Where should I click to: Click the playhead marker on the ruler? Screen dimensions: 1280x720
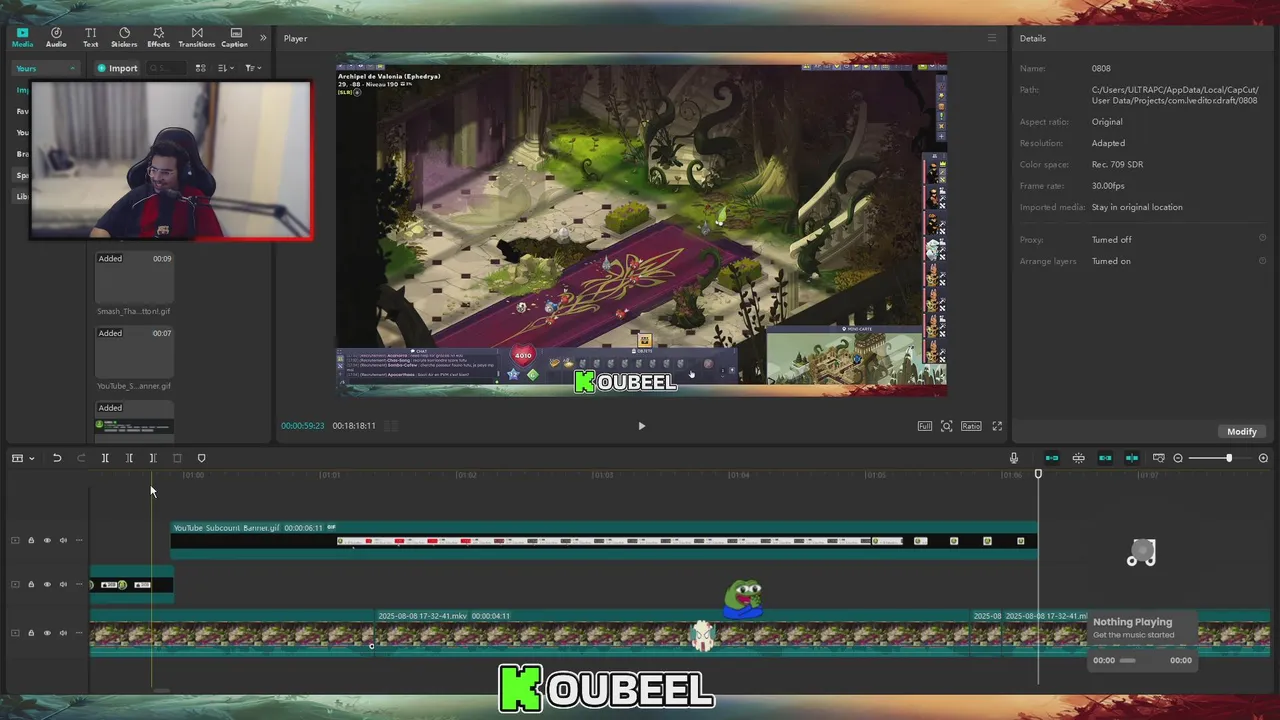pos(1038,474)
